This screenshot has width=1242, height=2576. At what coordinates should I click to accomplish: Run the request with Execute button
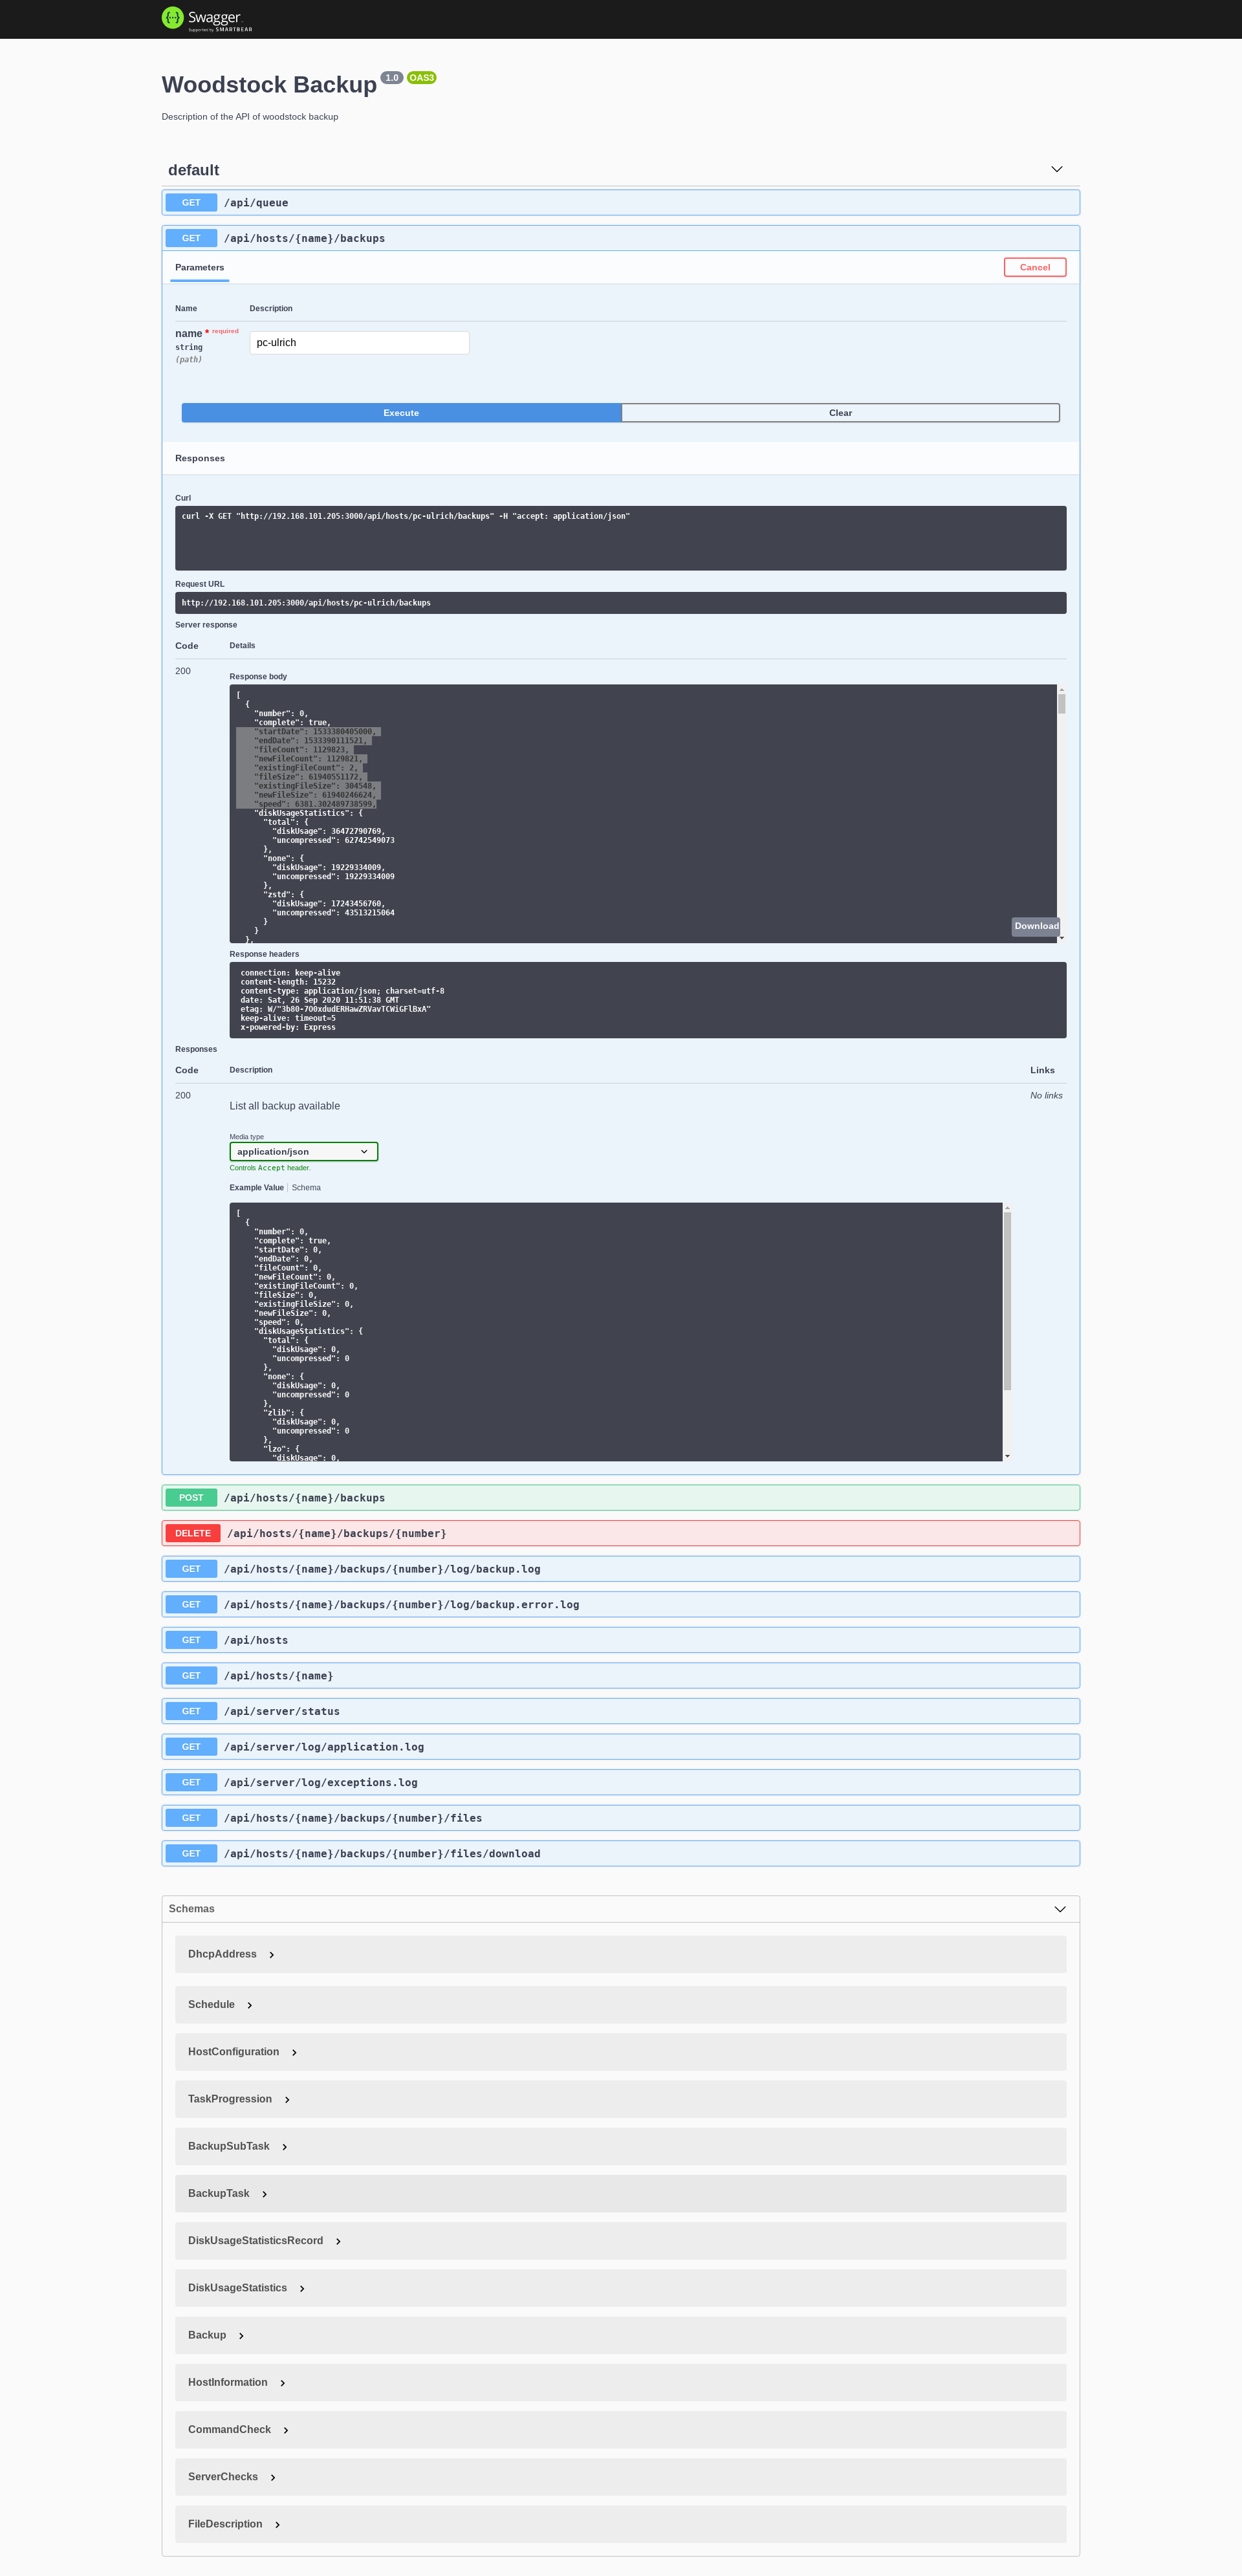401,413
